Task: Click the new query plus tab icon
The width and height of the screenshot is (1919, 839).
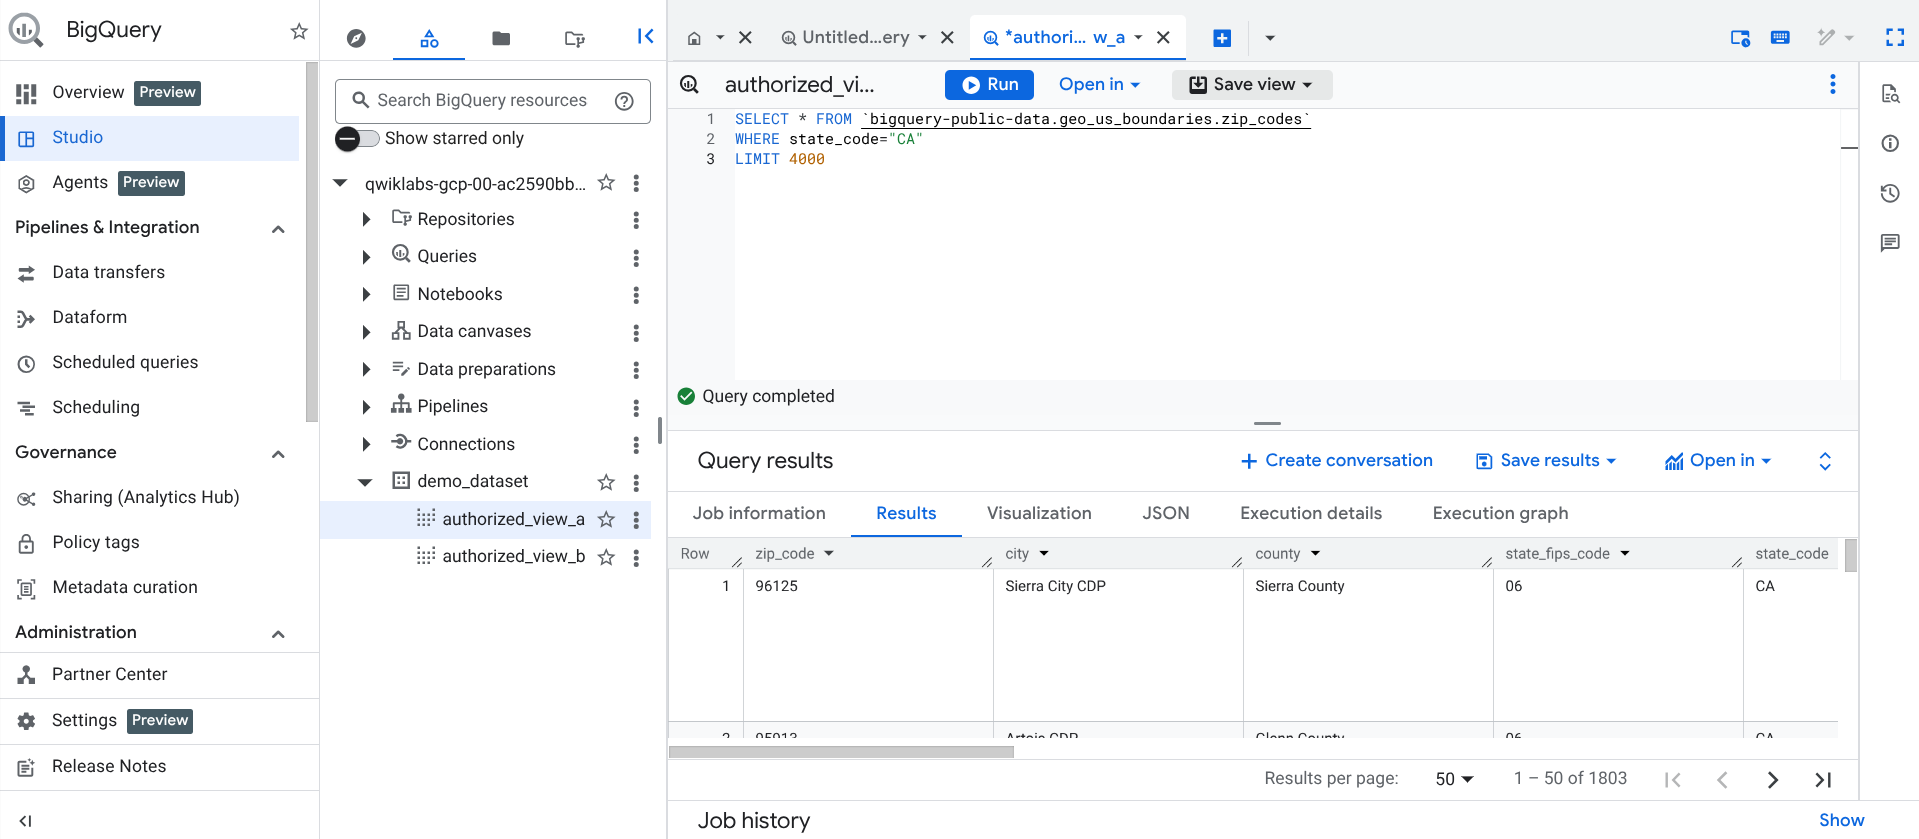Action: coord(1221,38)
